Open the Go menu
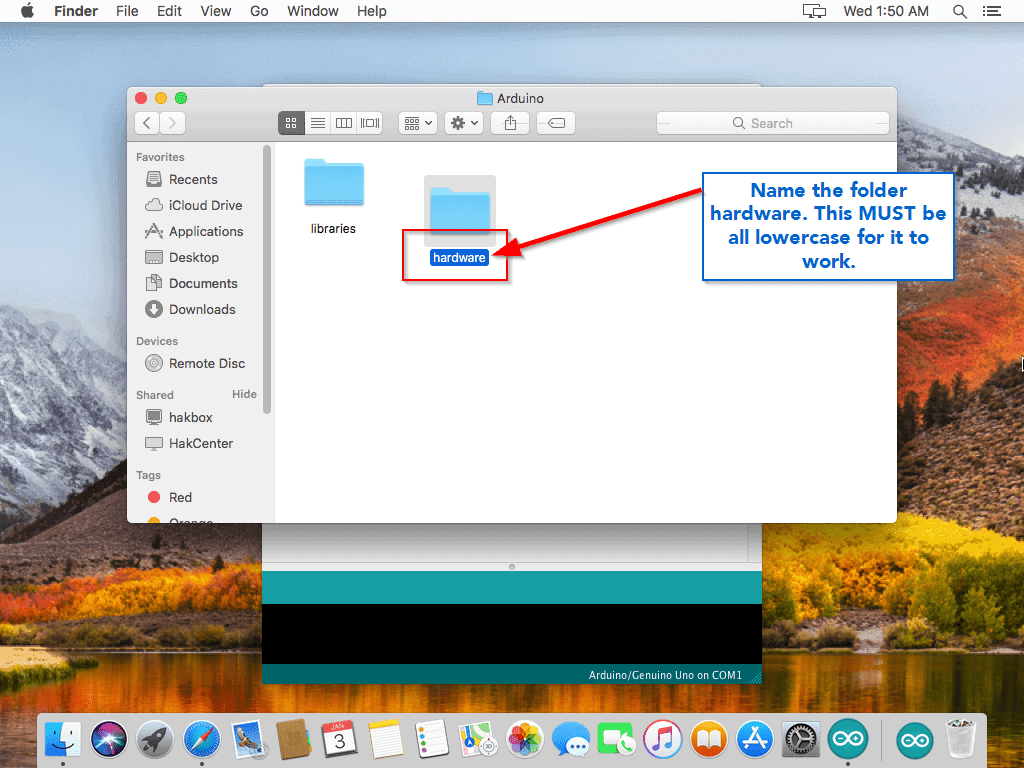Image resolution: width=1024 pixels, height=768 pixels. click(259, 11)
